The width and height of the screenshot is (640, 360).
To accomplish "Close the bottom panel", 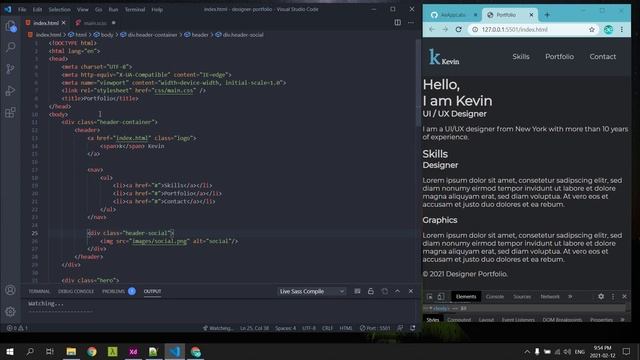I will tap(411, 291).
